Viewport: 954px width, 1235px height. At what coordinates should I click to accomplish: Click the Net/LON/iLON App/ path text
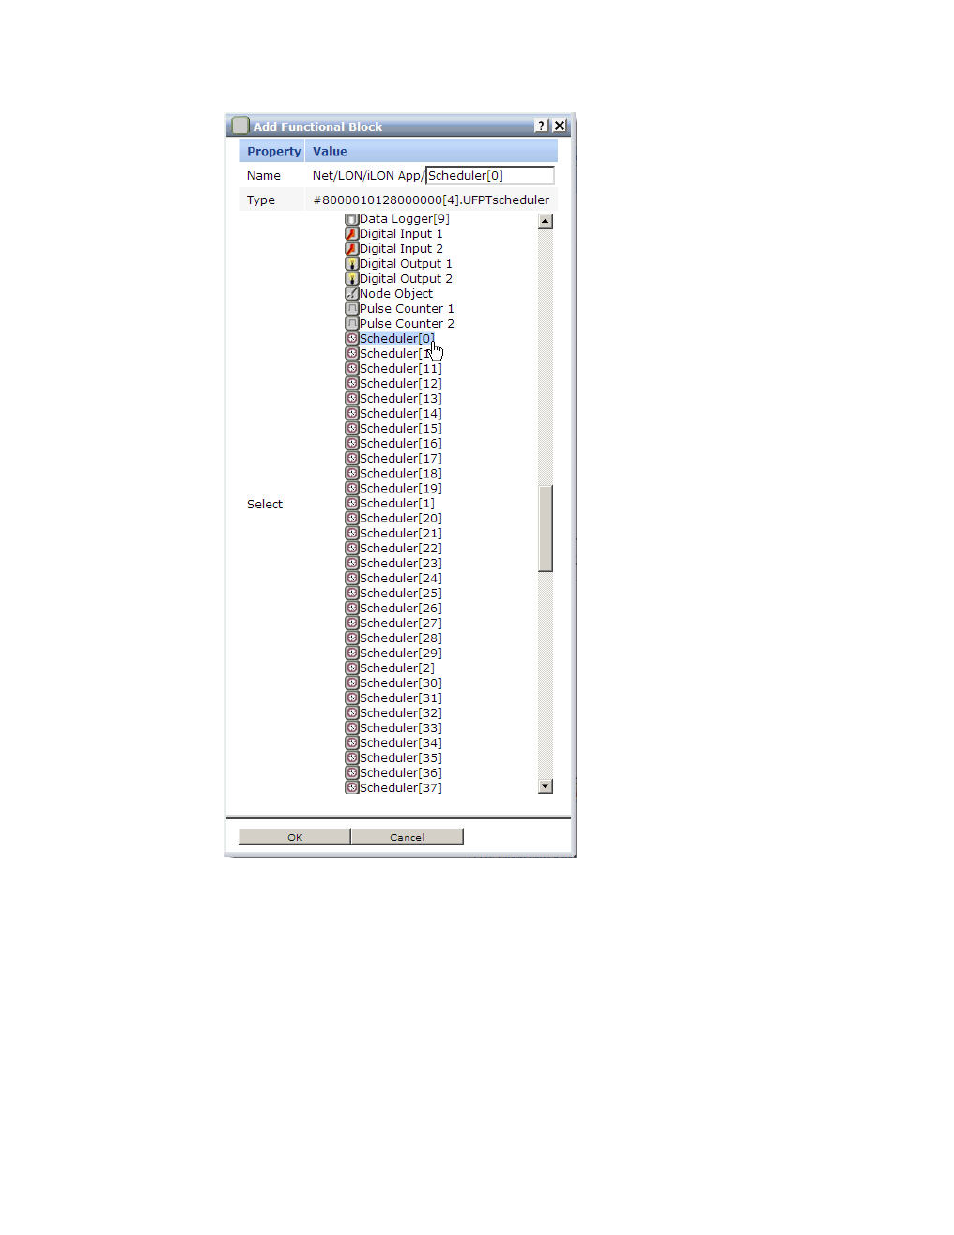point(368,176)
